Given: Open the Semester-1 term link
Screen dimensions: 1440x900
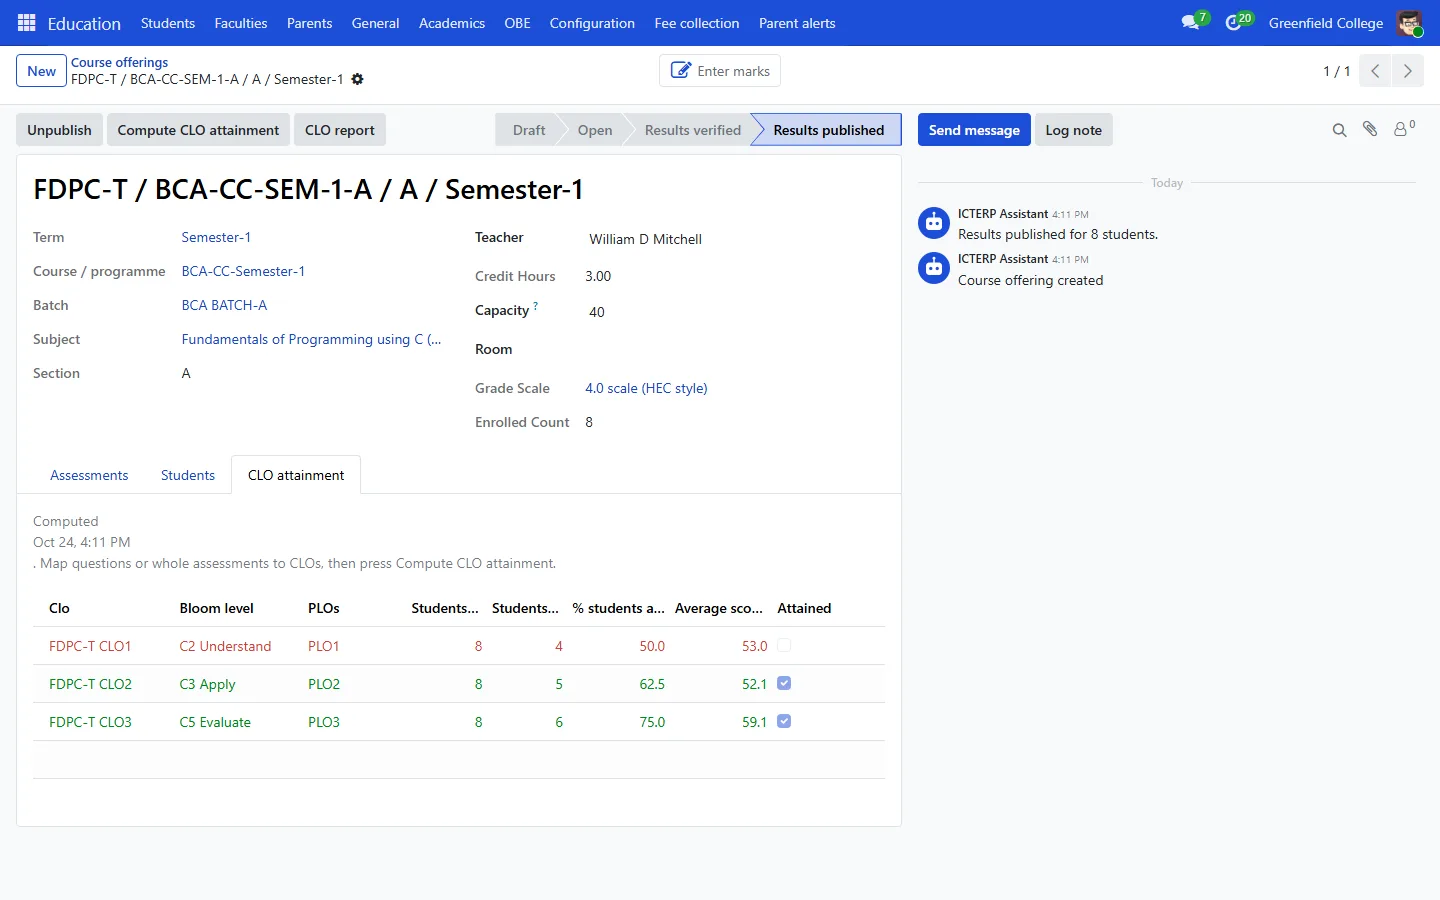Looking at the screenshot, I should click(x=216, y=237).
